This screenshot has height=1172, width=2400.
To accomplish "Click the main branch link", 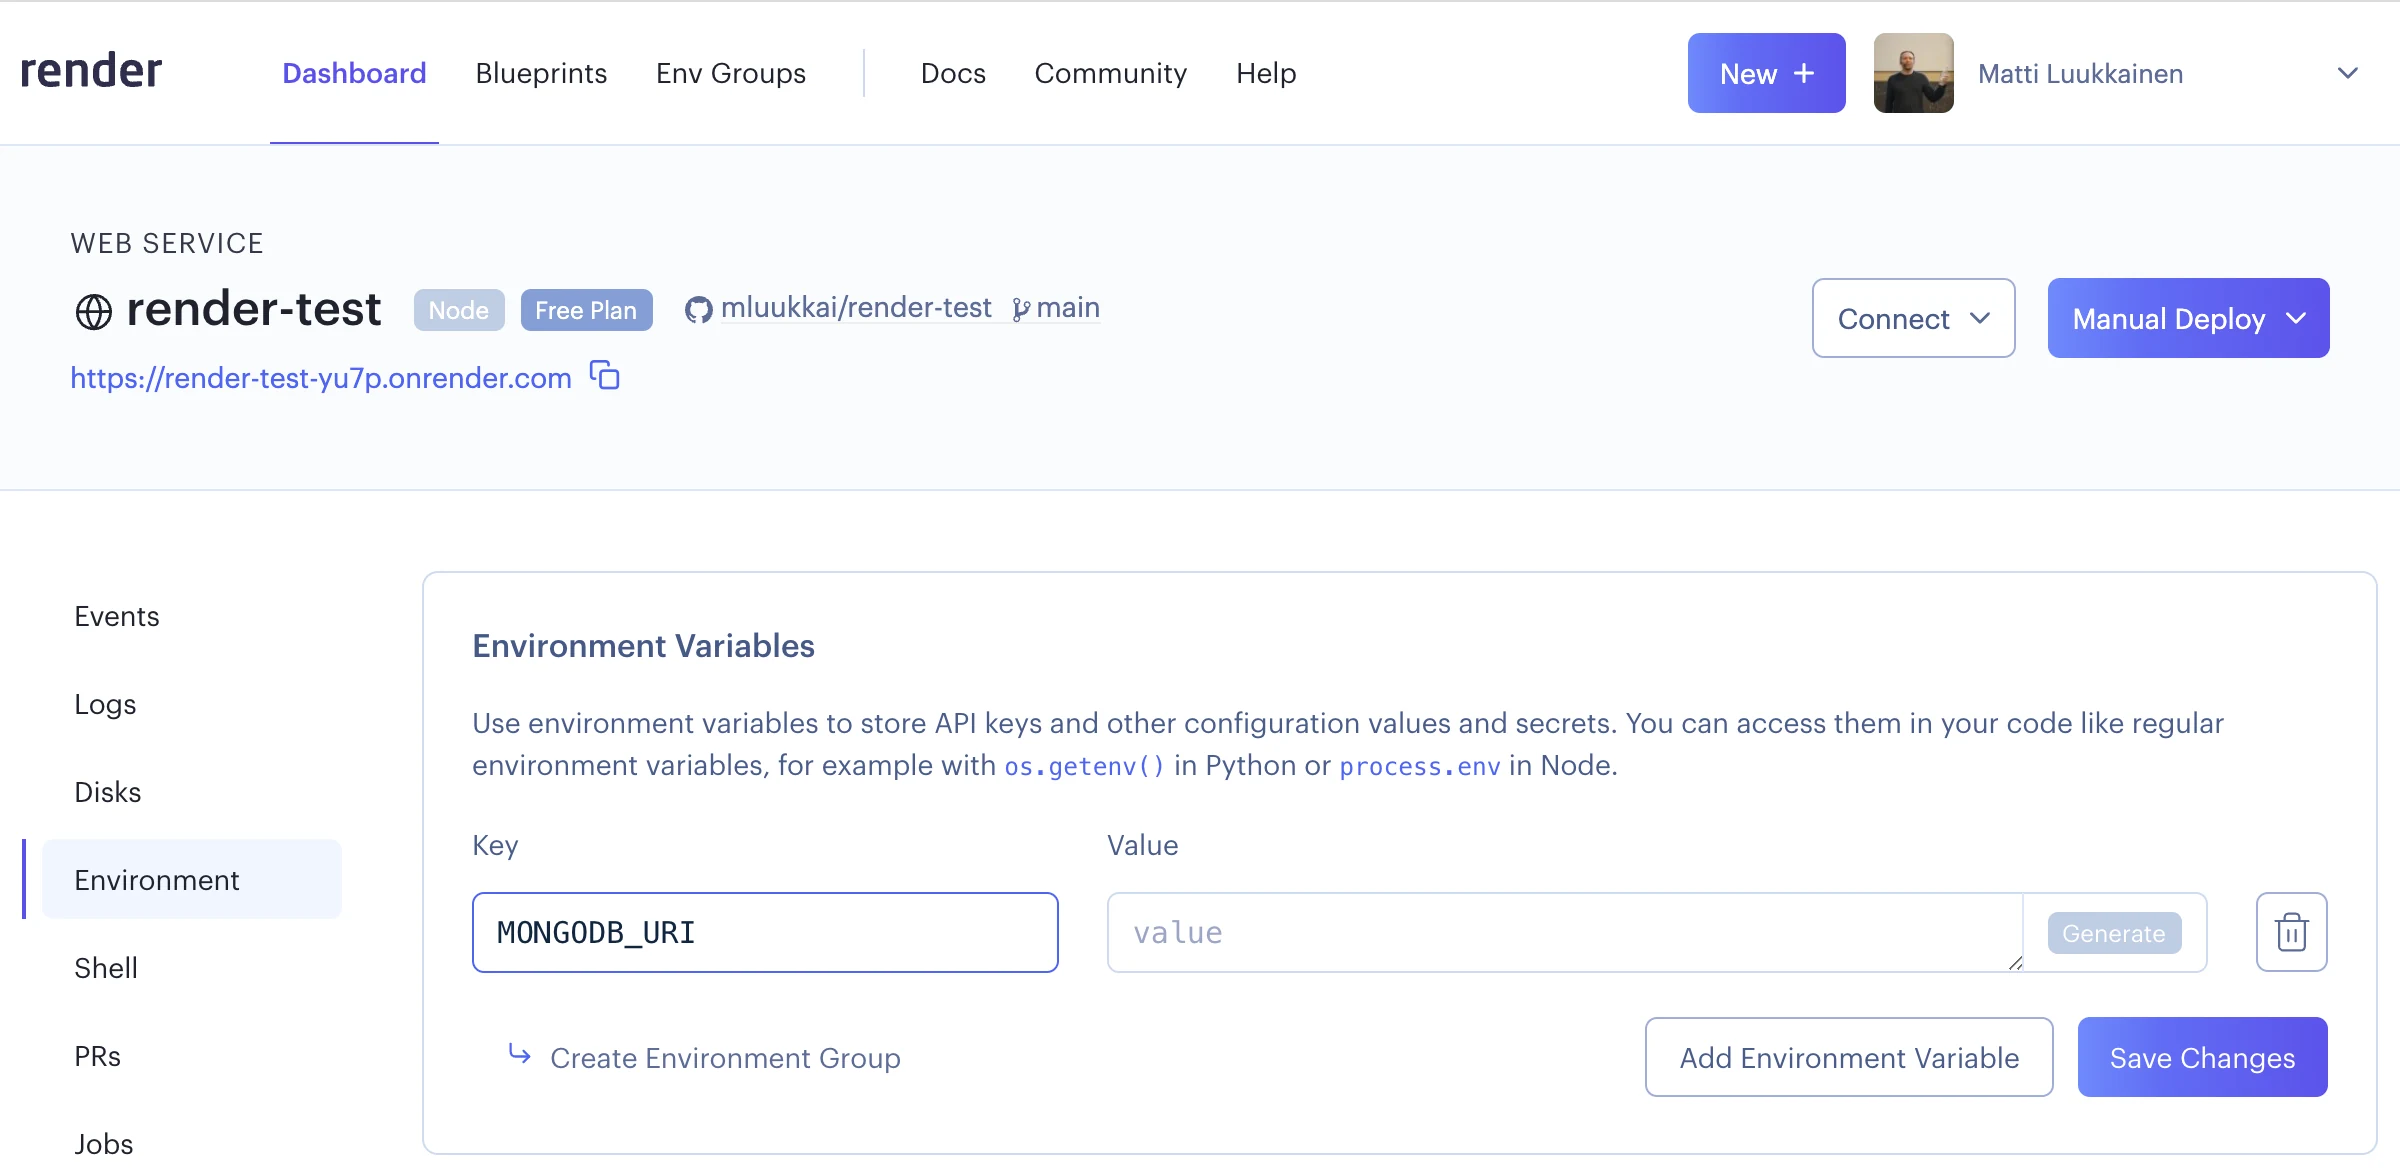I will (1068, 308).
